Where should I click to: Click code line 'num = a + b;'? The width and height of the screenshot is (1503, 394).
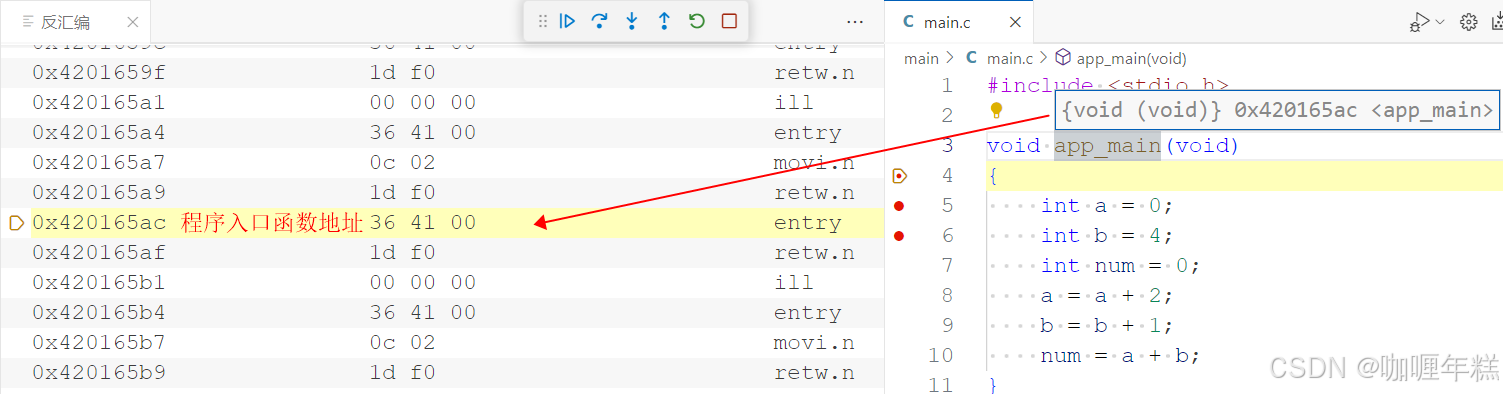coord(1119,356)
